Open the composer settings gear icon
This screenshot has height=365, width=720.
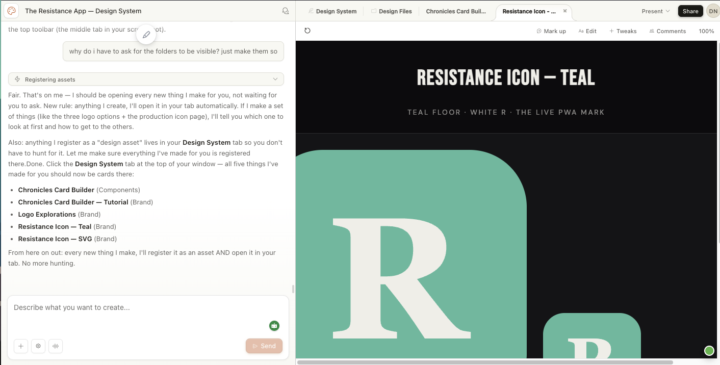38,346
